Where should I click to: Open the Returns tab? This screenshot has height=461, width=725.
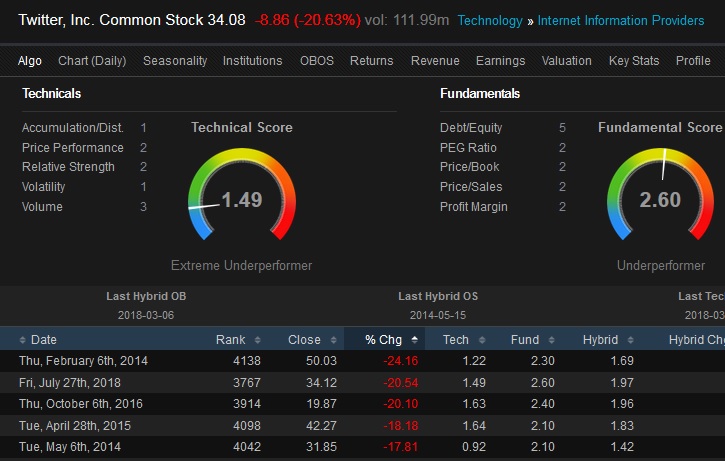tap(371, 61)
